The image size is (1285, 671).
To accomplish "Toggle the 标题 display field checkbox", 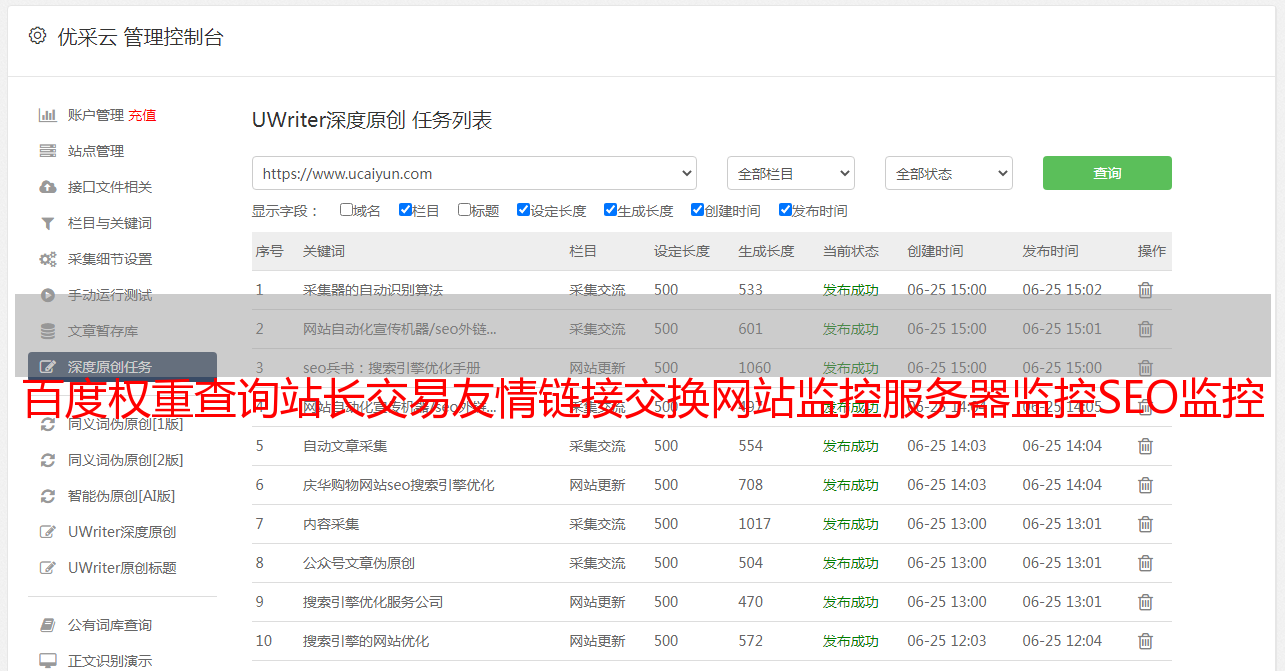I will [x=464, y=210].
